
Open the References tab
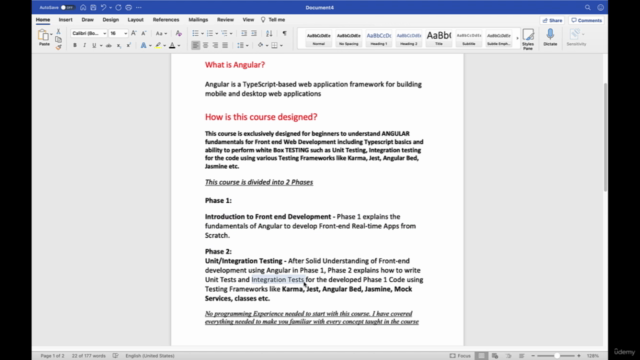166,20
